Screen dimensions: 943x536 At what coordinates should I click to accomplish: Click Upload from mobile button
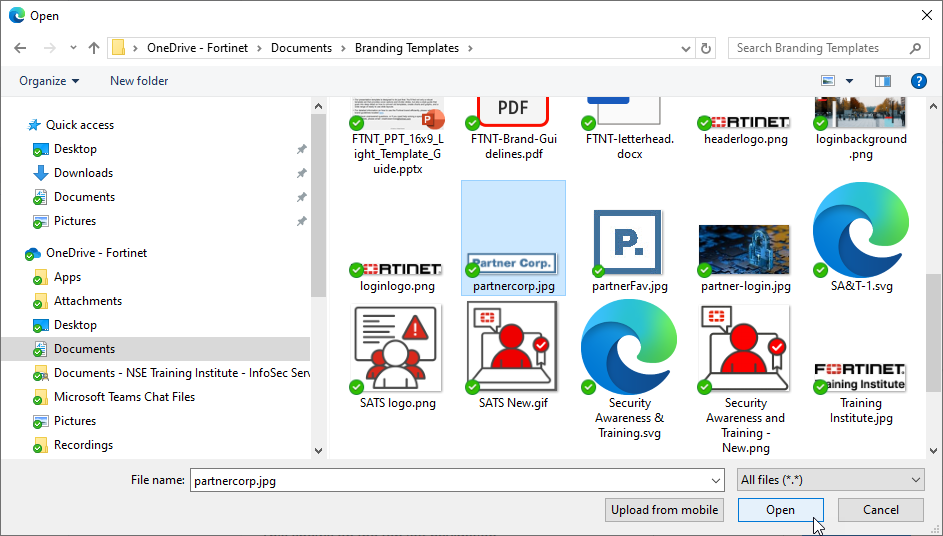(x=664, y=510)
